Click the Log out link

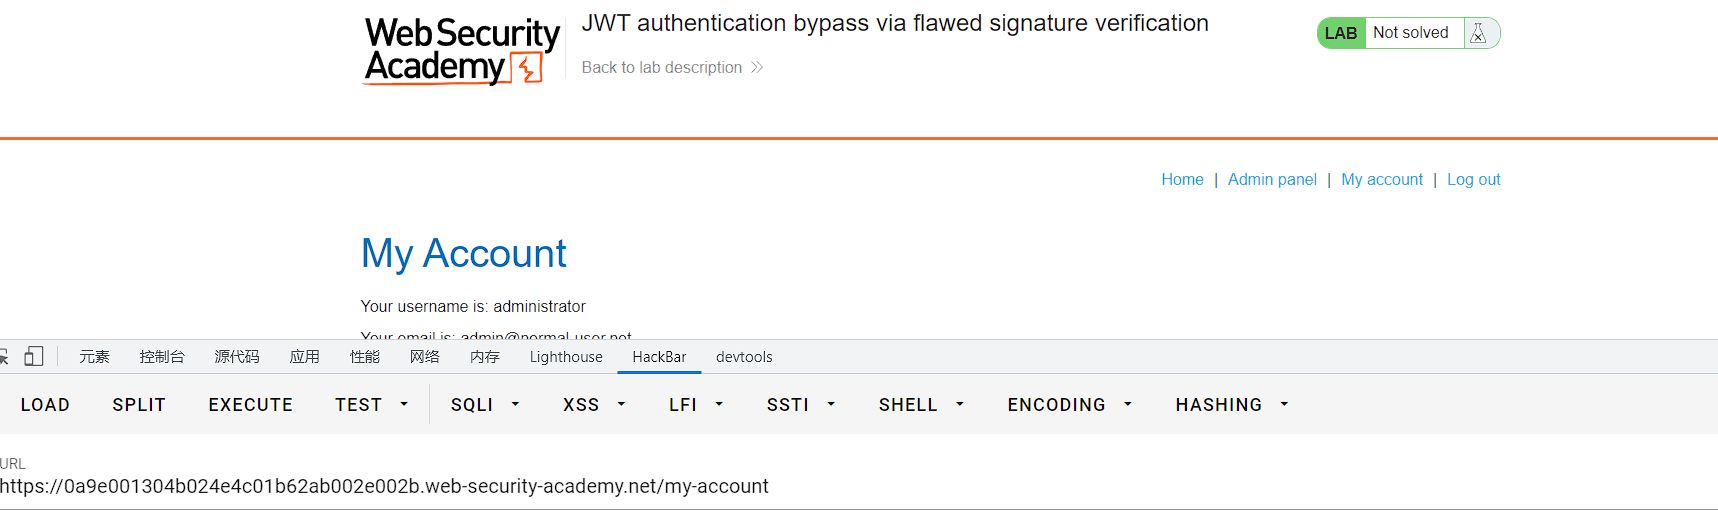1473,179
